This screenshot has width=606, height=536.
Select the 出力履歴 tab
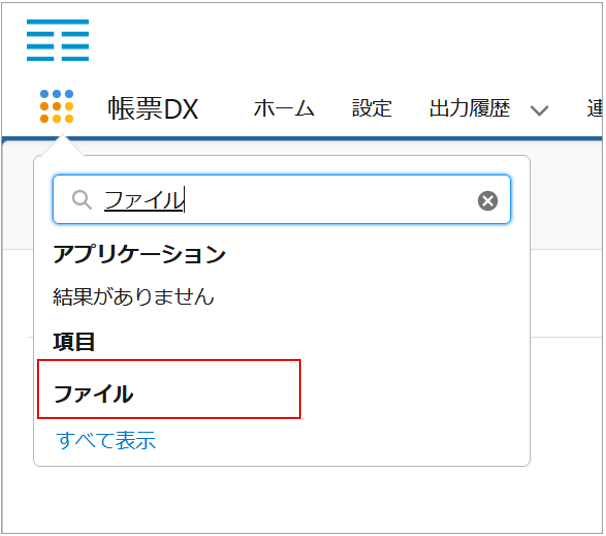(x=469, y=109)
